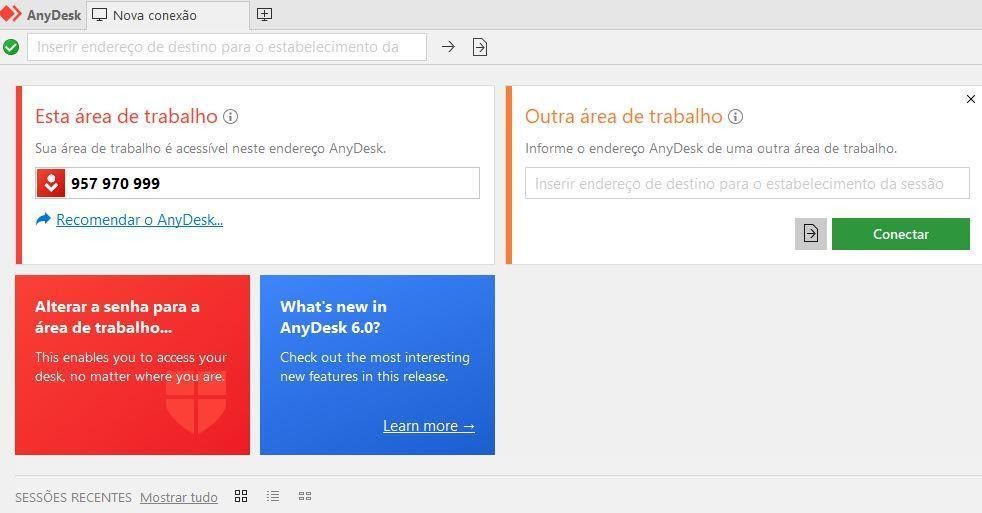This screenshot has width=982, height=513.
Task: Focus the remote address input under Outra área de trabalho
Action: [x=747, y=184]
